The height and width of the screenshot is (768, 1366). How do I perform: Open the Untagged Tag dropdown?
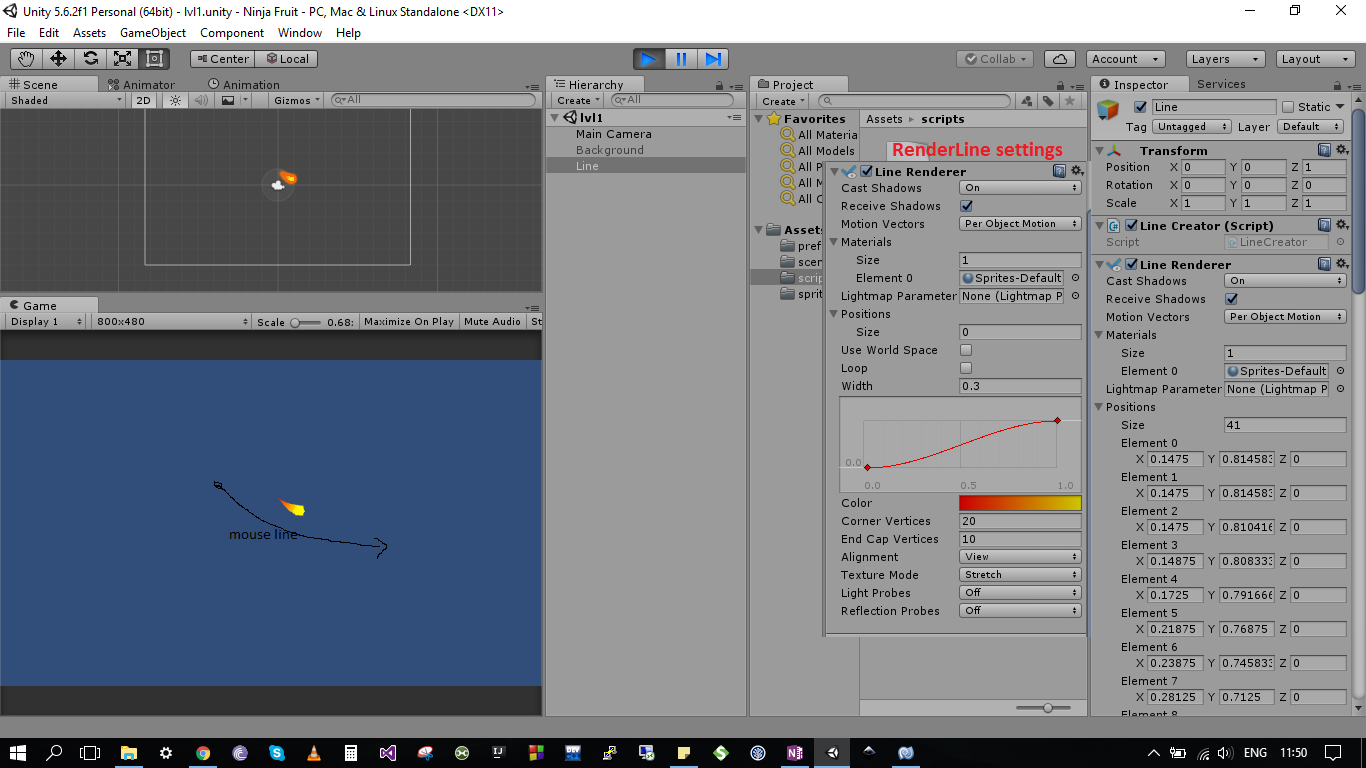coord(1192,127)
